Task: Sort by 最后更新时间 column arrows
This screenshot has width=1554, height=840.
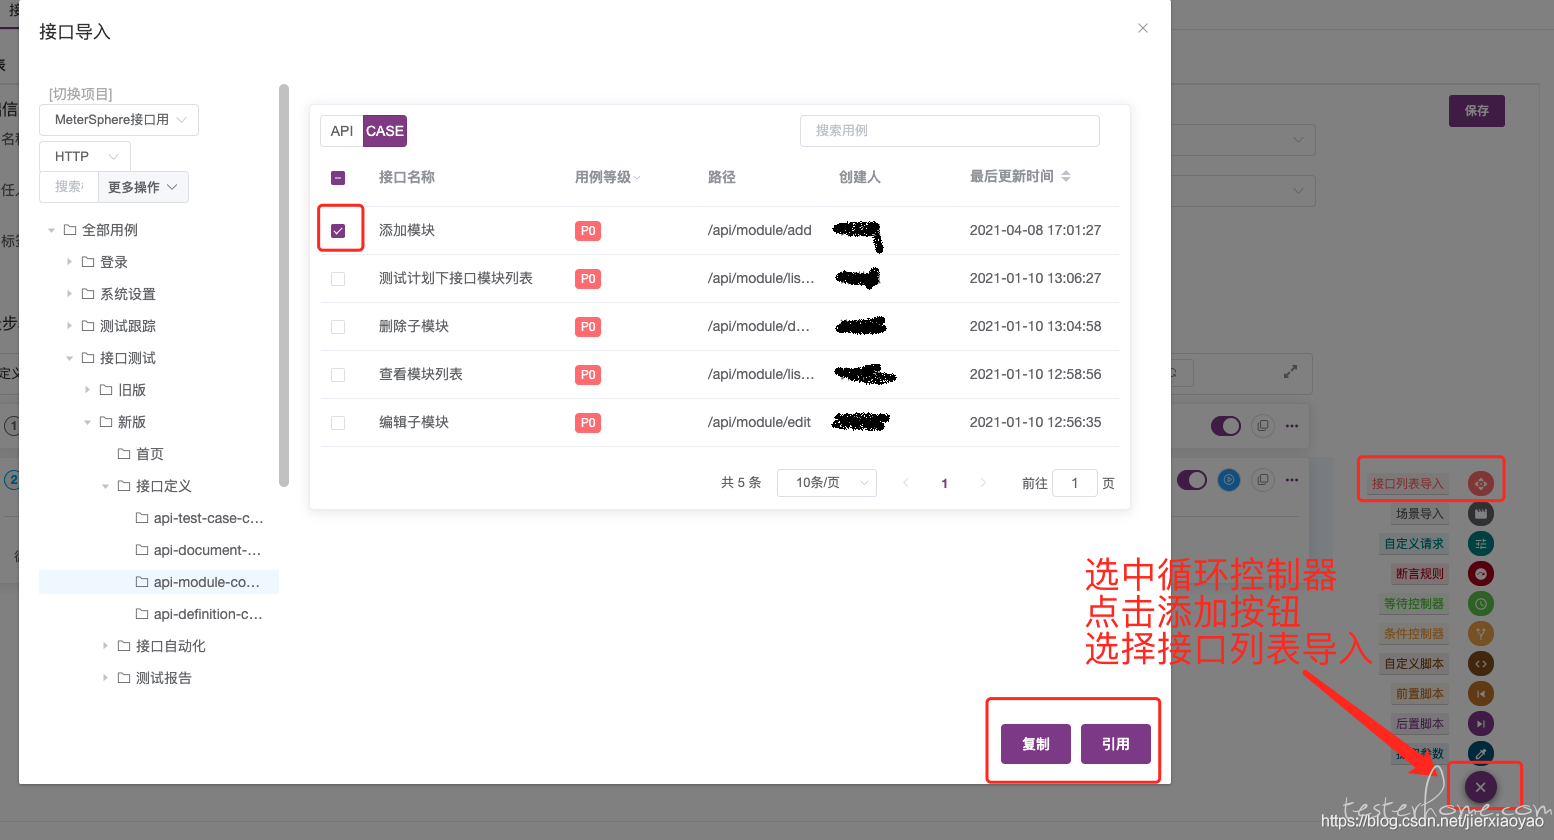Action: (x=1066, y=176)
